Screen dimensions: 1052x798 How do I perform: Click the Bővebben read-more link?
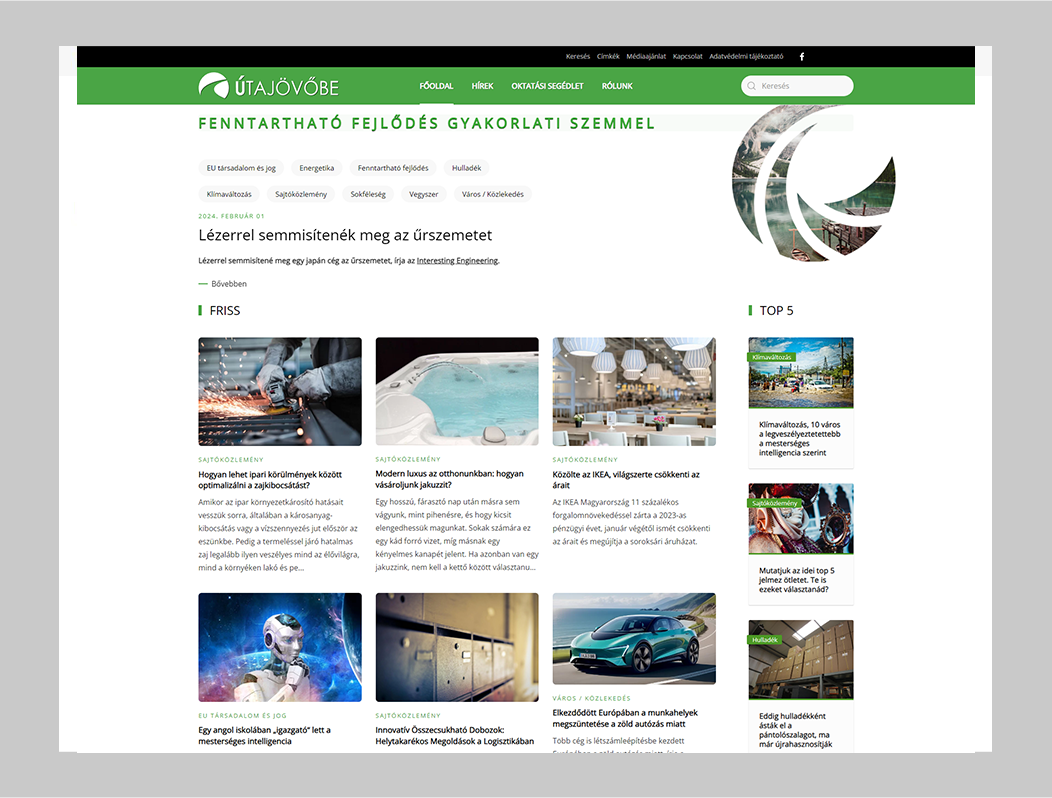tap(228, 284)
